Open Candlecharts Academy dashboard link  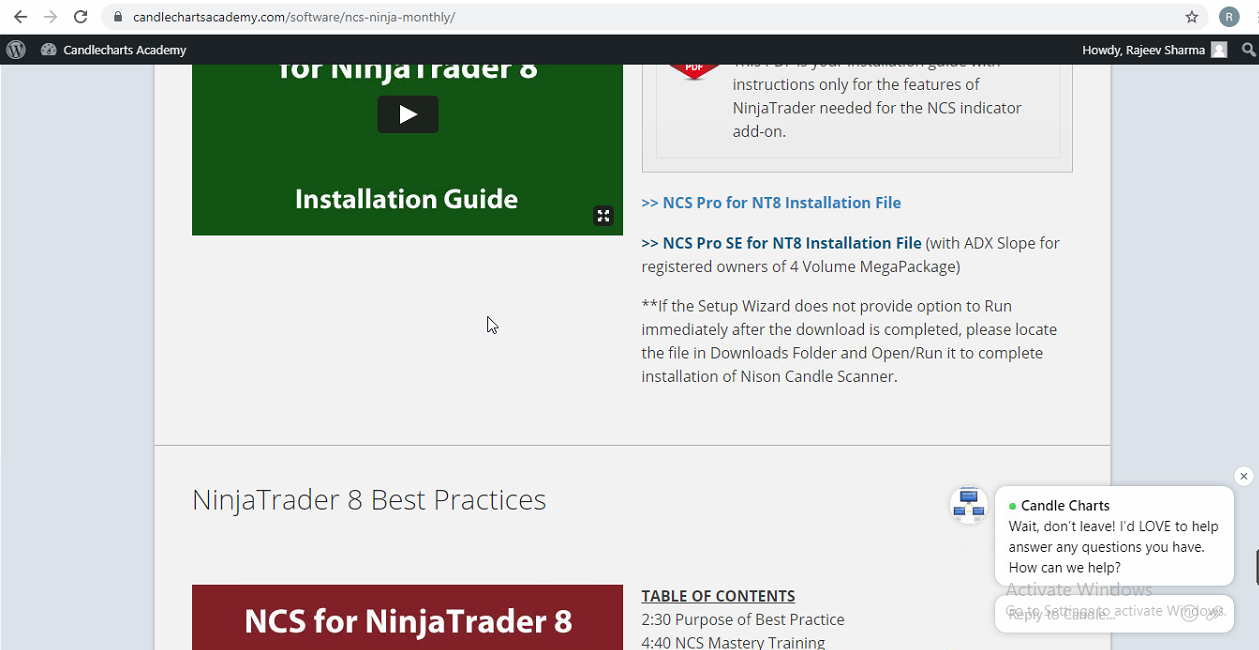113,50
